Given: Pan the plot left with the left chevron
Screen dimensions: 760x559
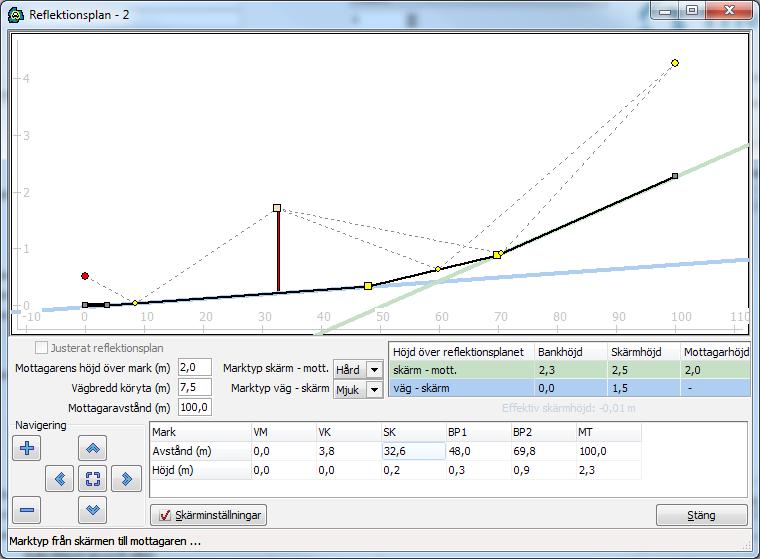Looking at the screenshot, I should [x=60, y=479].
